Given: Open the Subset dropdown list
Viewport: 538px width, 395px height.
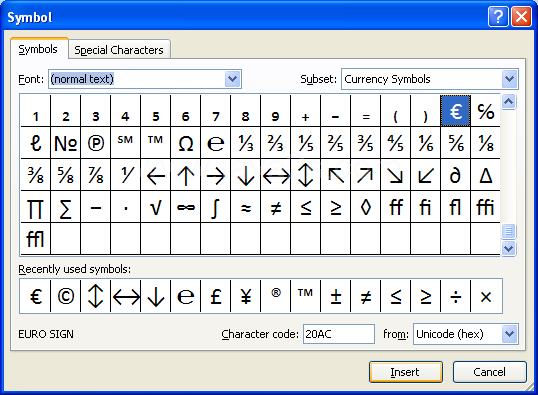Looking at the screenshot, I should (x=510, y=79).
